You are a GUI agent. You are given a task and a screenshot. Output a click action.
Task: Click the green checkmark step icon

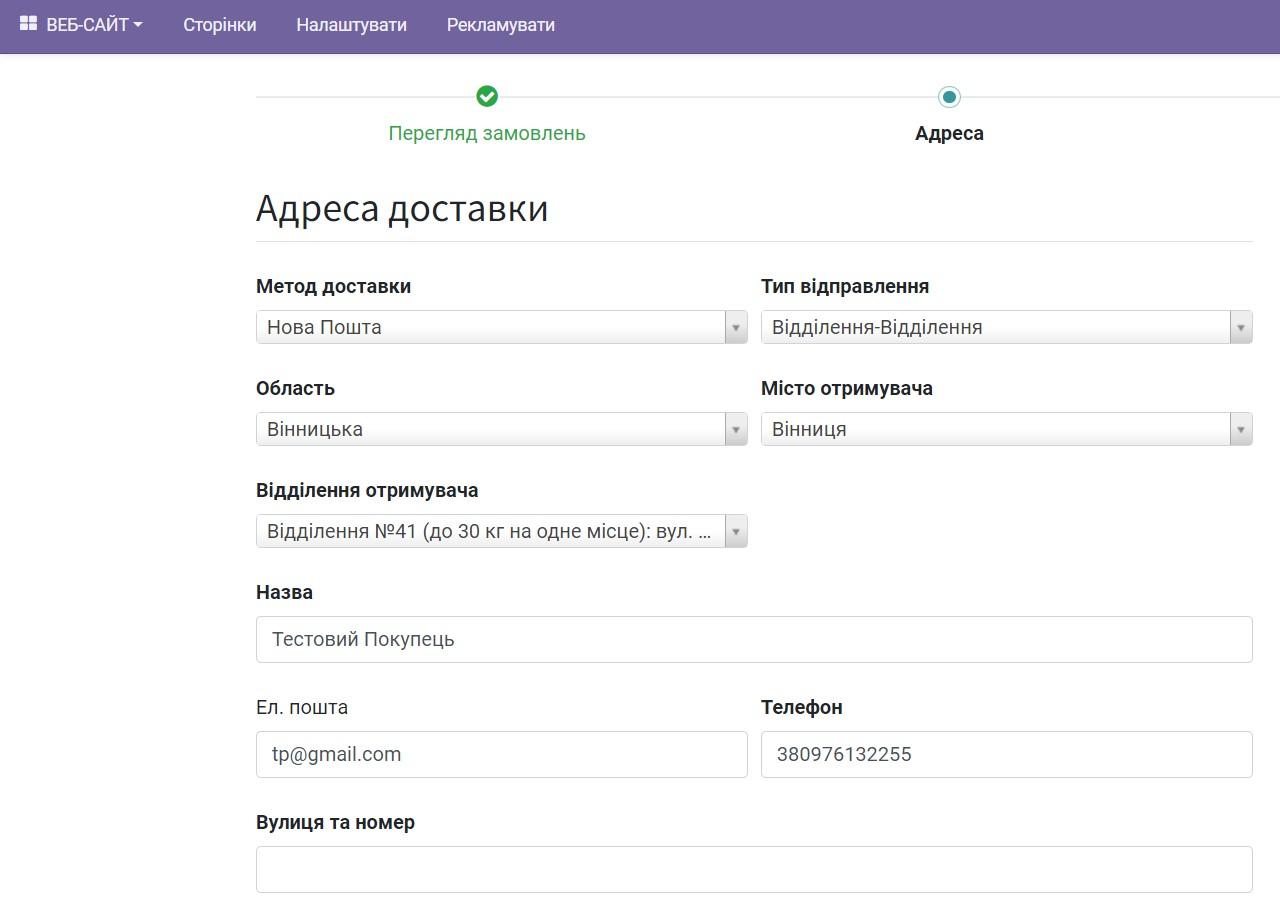click(x=487, y=96)
